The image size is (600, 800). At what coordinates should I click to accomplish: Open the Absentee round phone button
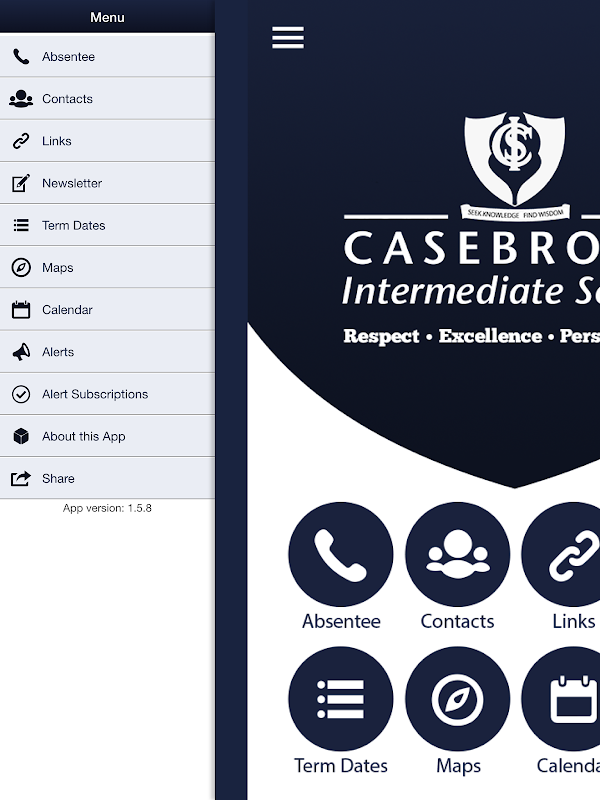click(x=341, y=554)
